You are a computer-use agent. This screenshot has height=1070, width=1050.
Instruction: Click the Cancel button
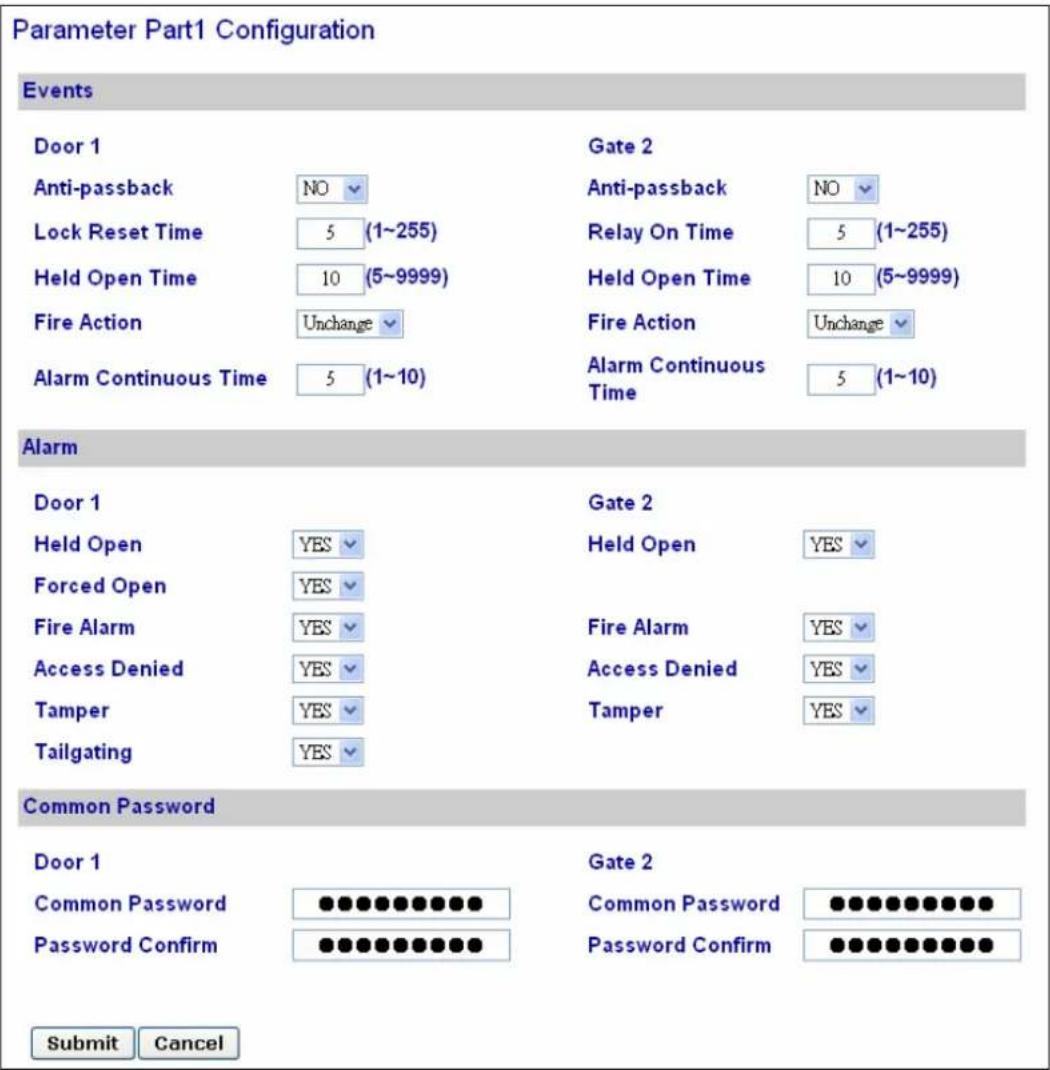click(x=189, y=1043)
